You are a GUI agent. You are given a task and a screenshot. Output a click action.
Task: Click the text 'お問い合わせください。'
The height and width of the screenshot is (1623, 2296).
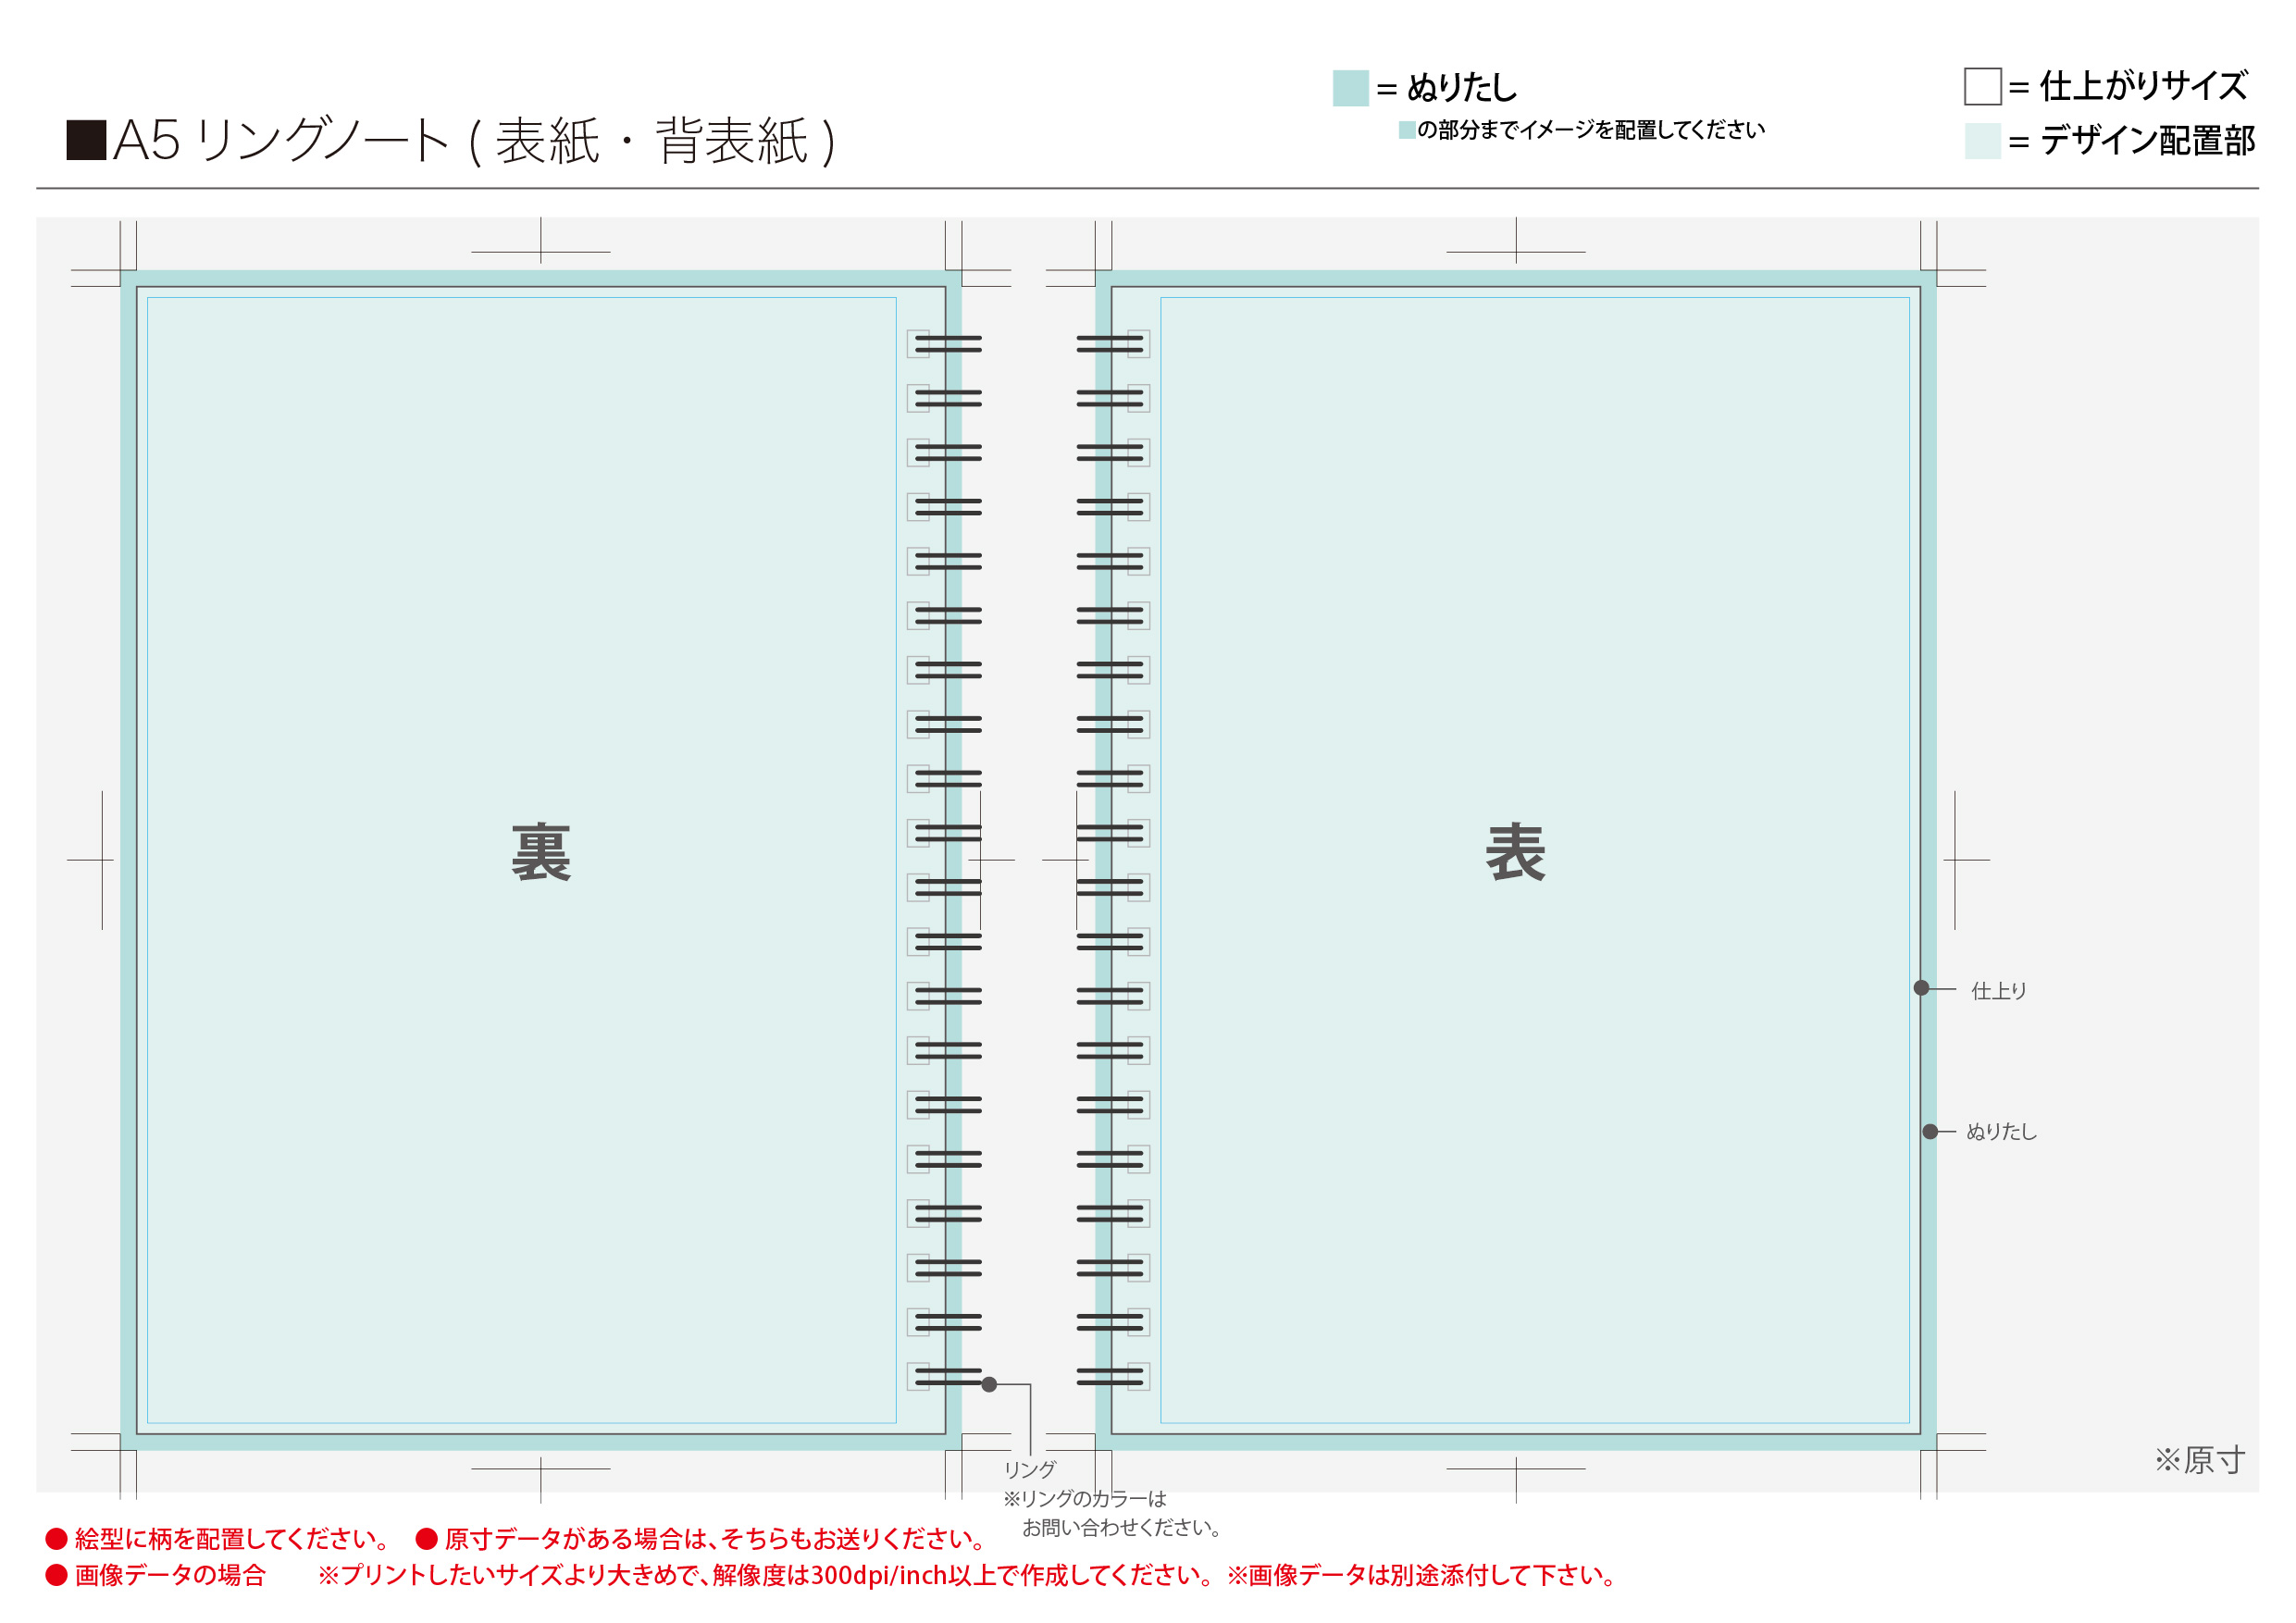[x=1121, y=1527]
